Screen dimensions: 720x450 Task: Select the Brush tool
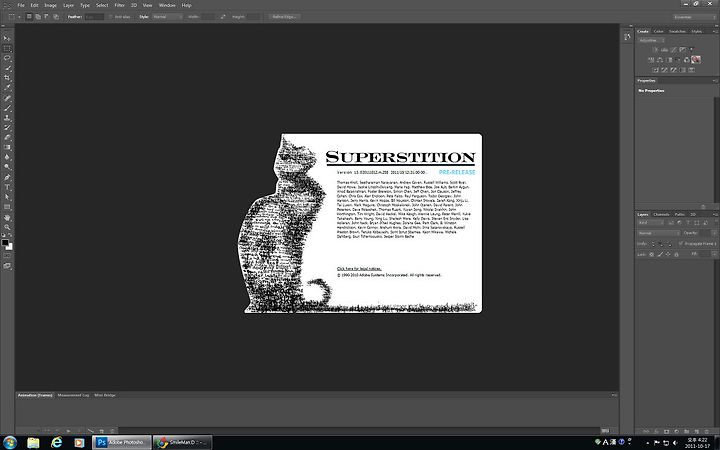tap(7, 108)
